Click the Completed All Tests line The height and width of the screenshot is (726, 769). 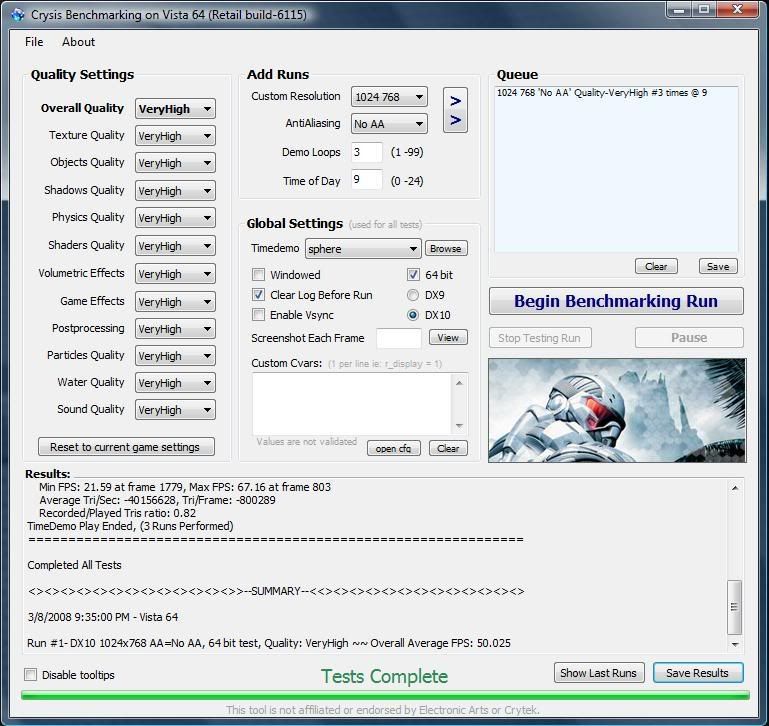point(74,565)
